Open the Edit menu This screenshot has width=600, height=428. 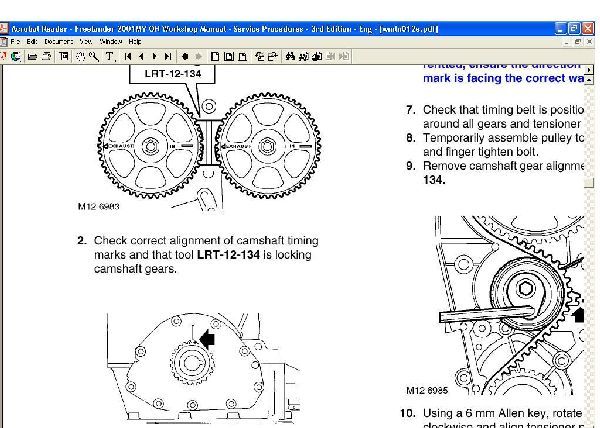pyautogui.click(x=32, y=41)
